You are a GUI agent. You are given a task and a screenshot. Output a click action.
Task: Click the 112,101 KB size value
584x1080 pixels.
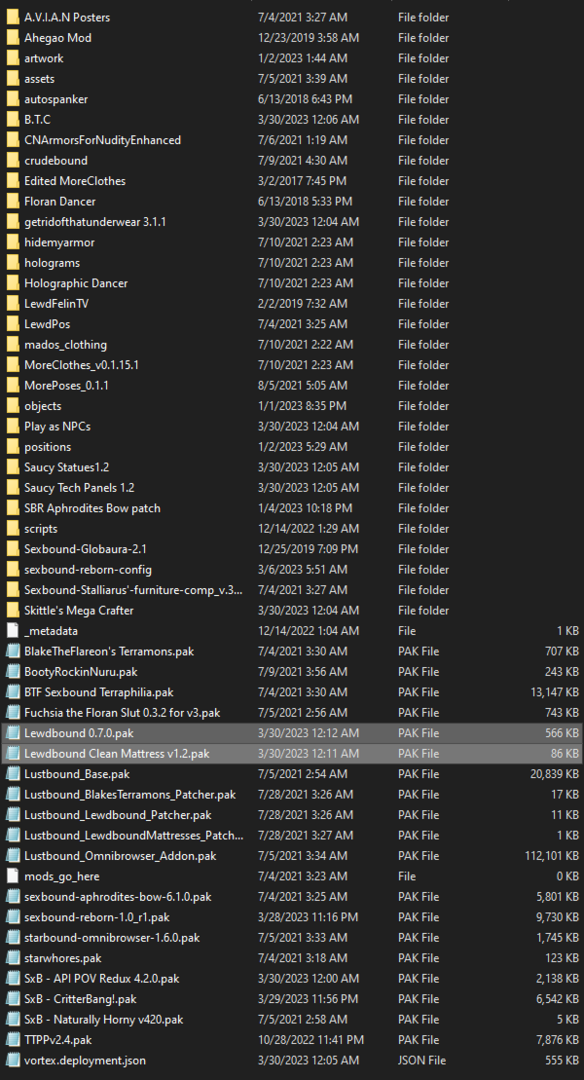[x=552, y=856]
